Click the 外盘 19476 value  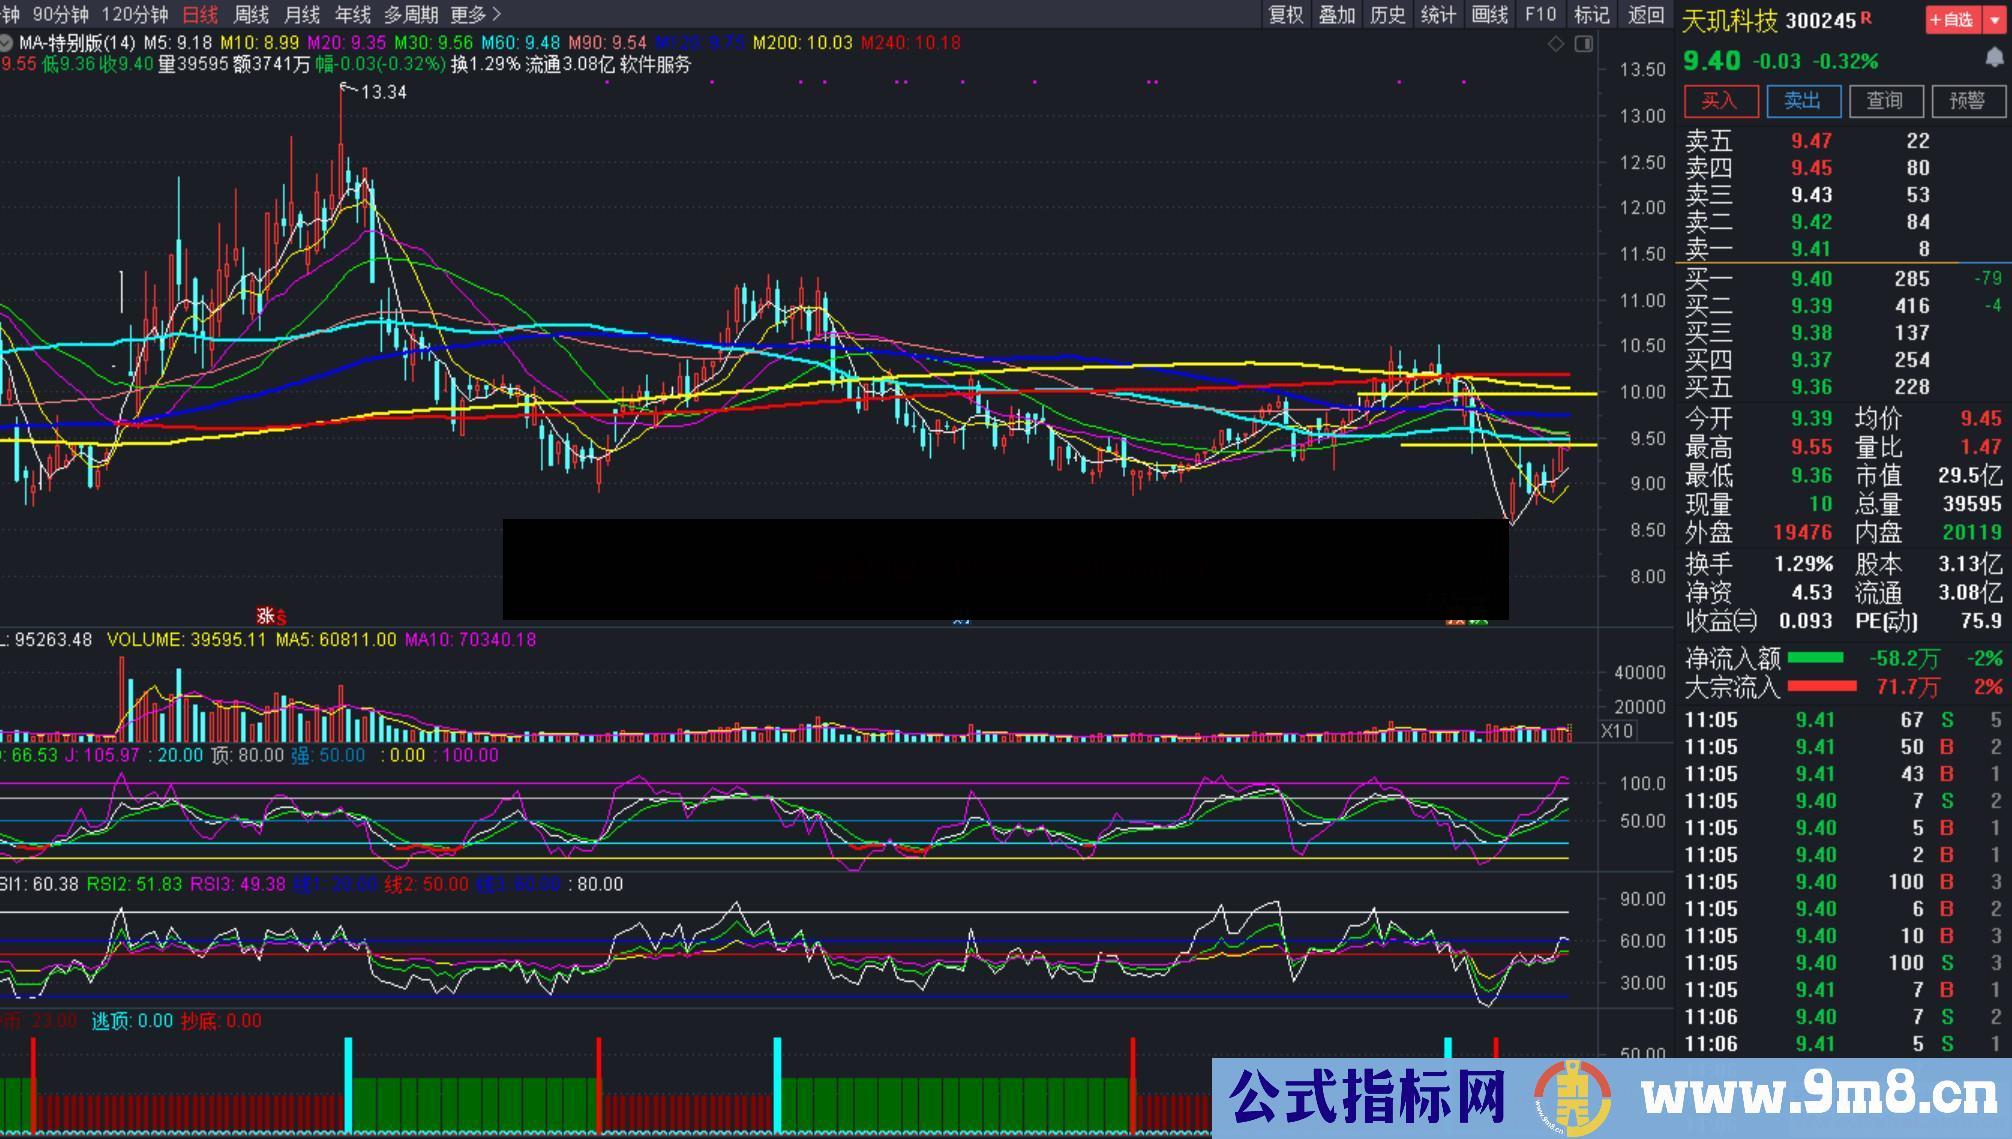coord(1802,533)
